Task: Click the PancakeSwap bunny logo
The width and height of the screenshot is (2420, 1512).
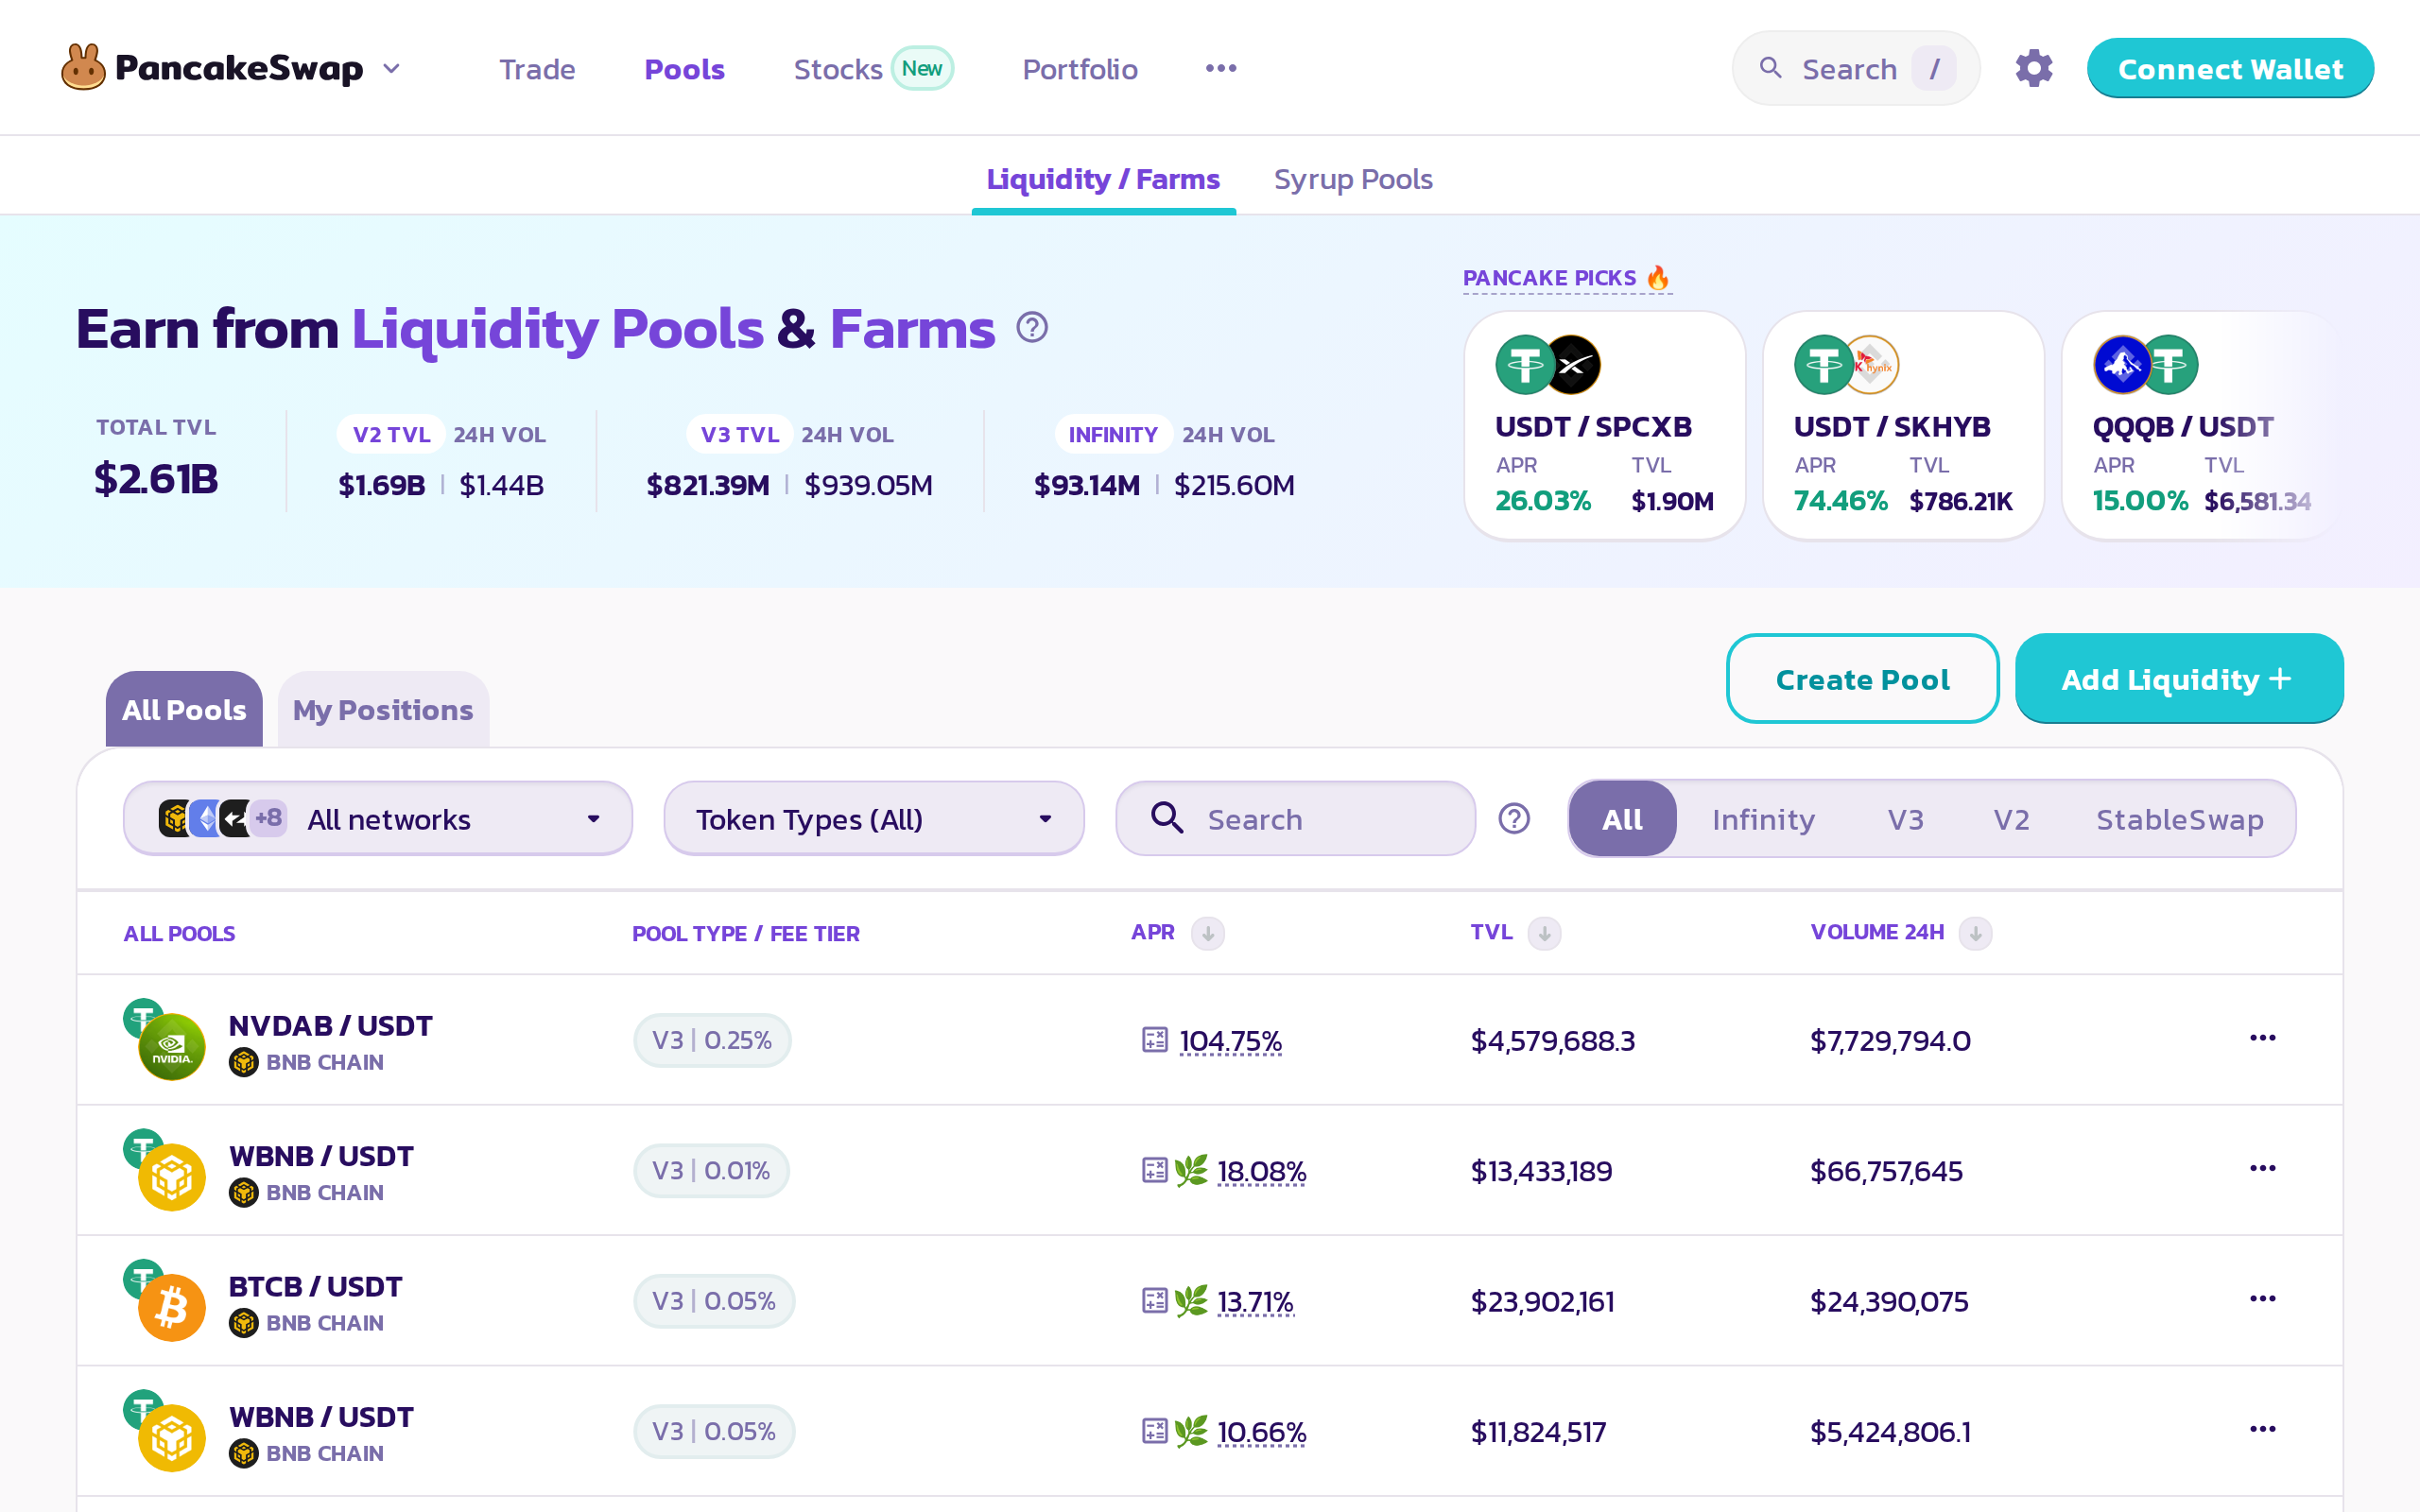Action: [83, 68]
